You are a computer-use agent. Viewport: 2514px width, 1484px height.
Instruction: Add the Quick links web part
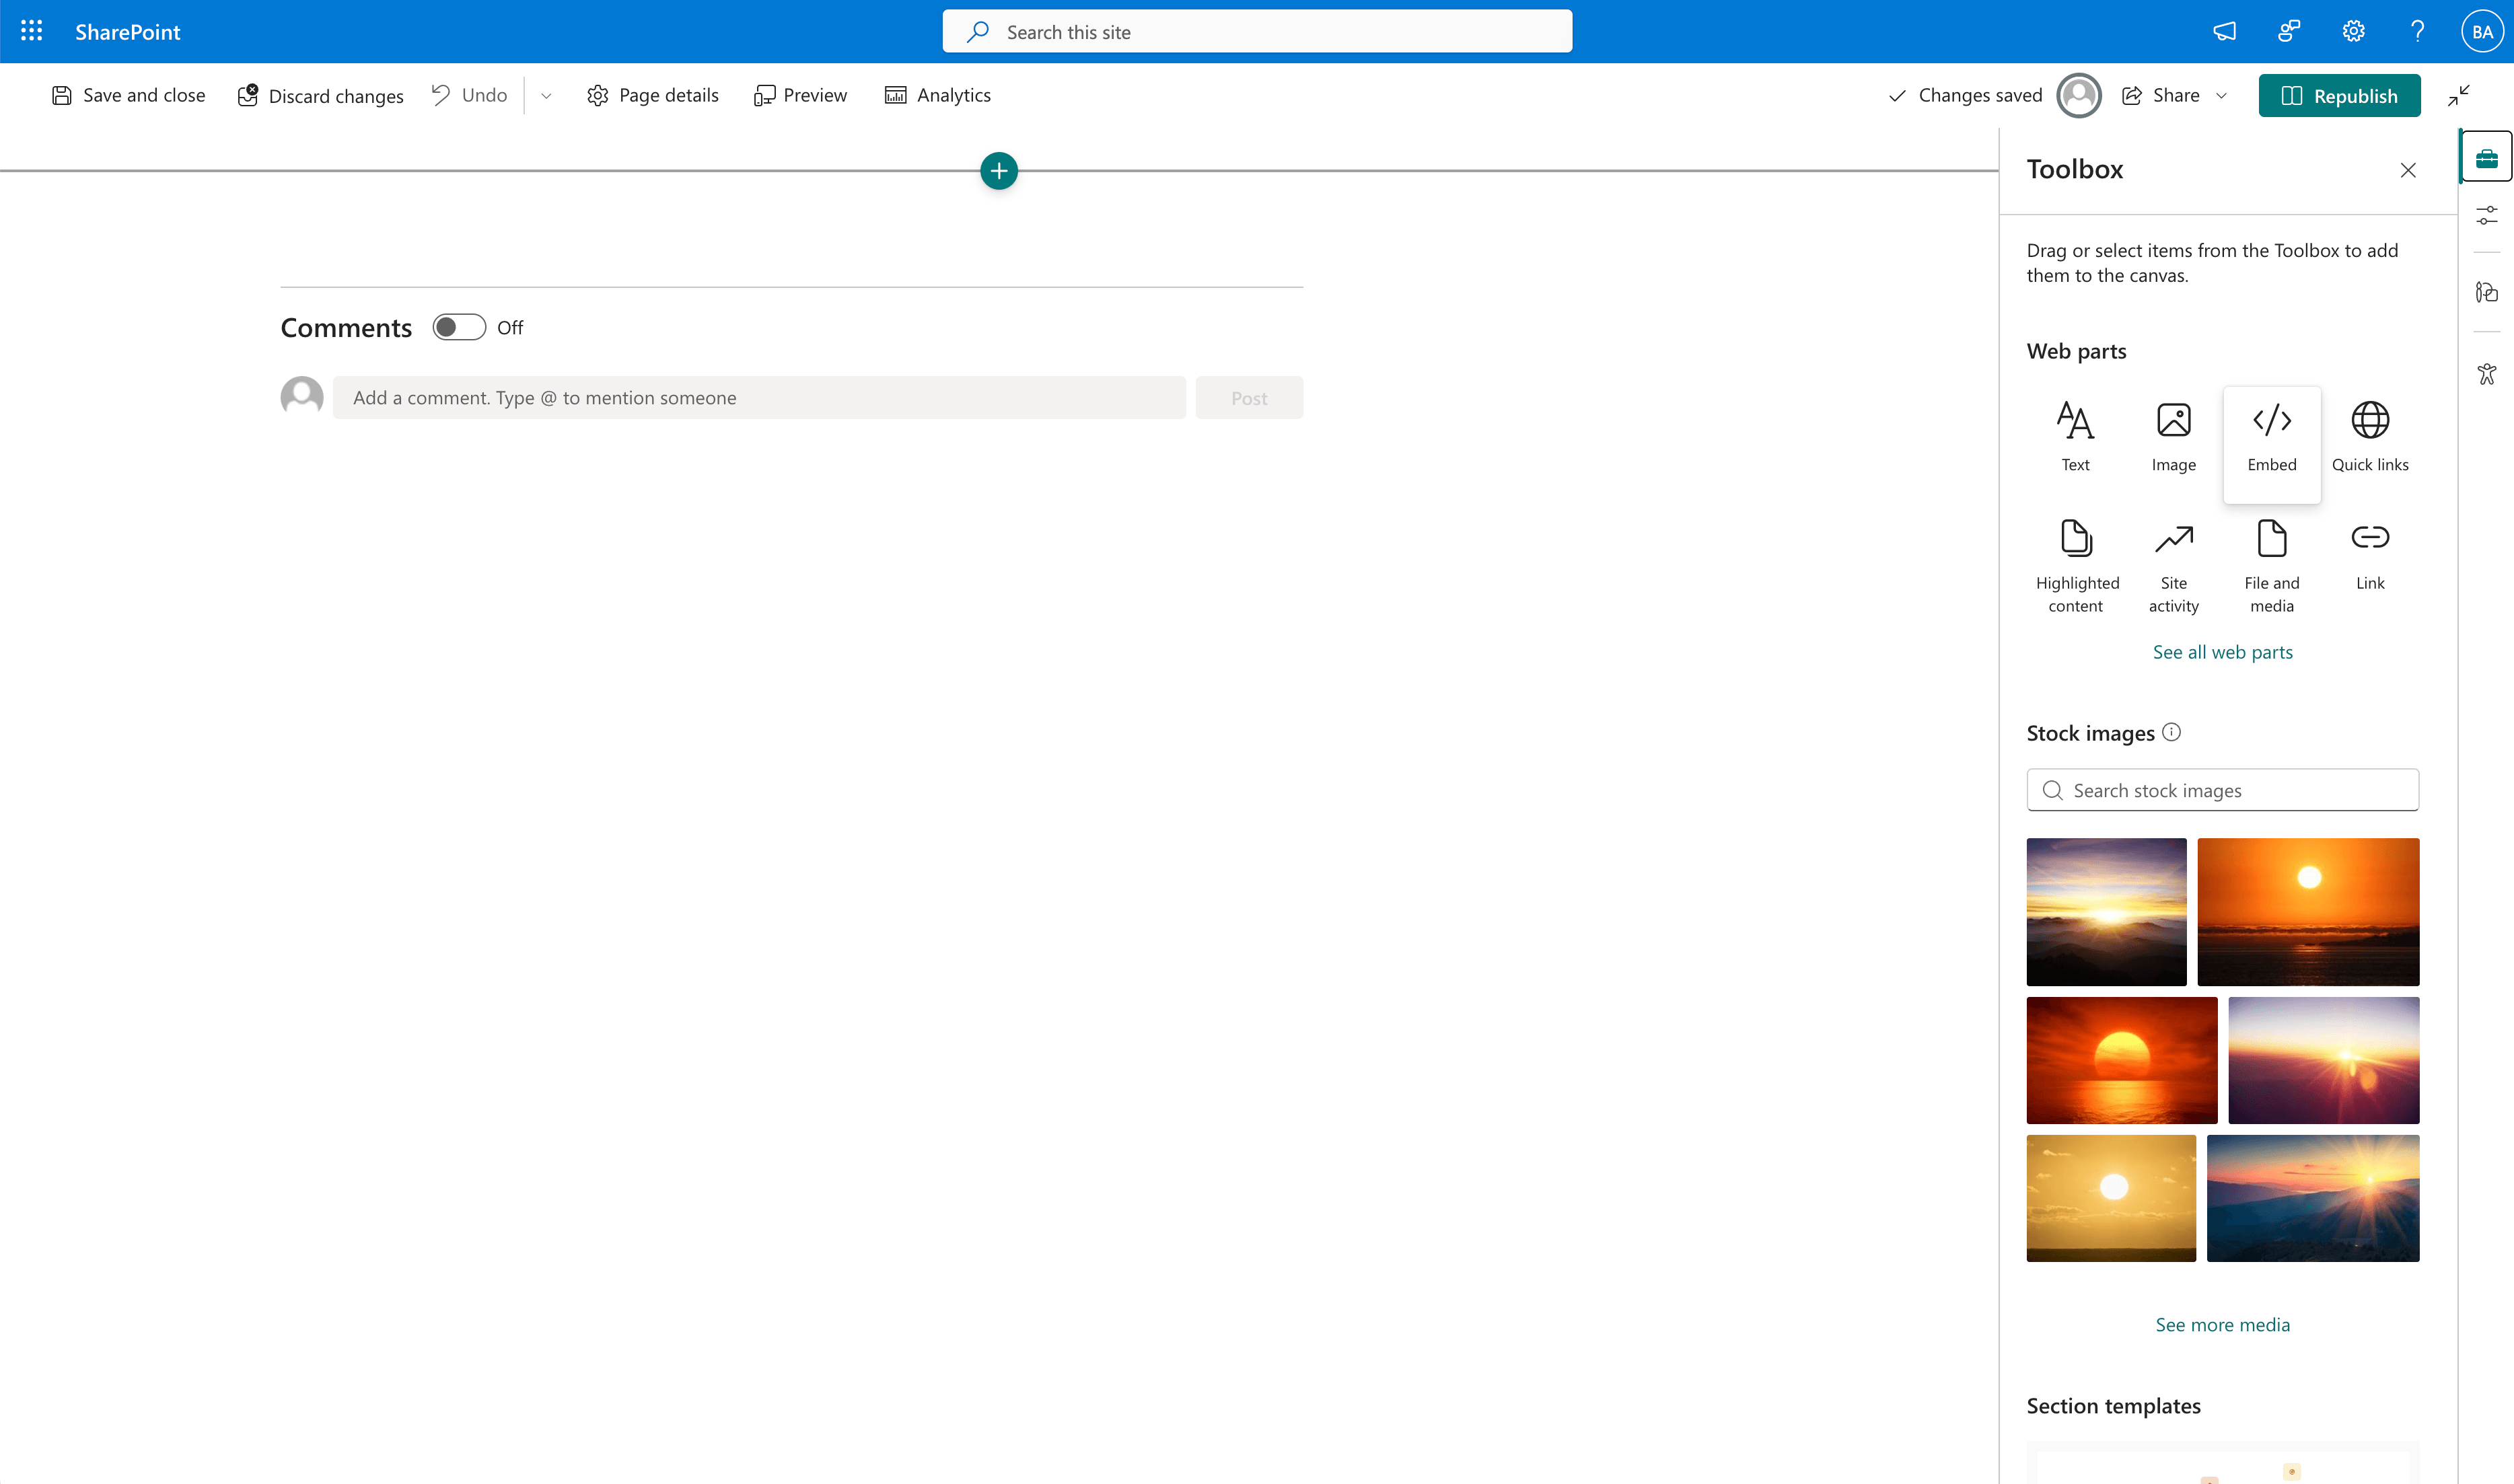point(2369,434)
